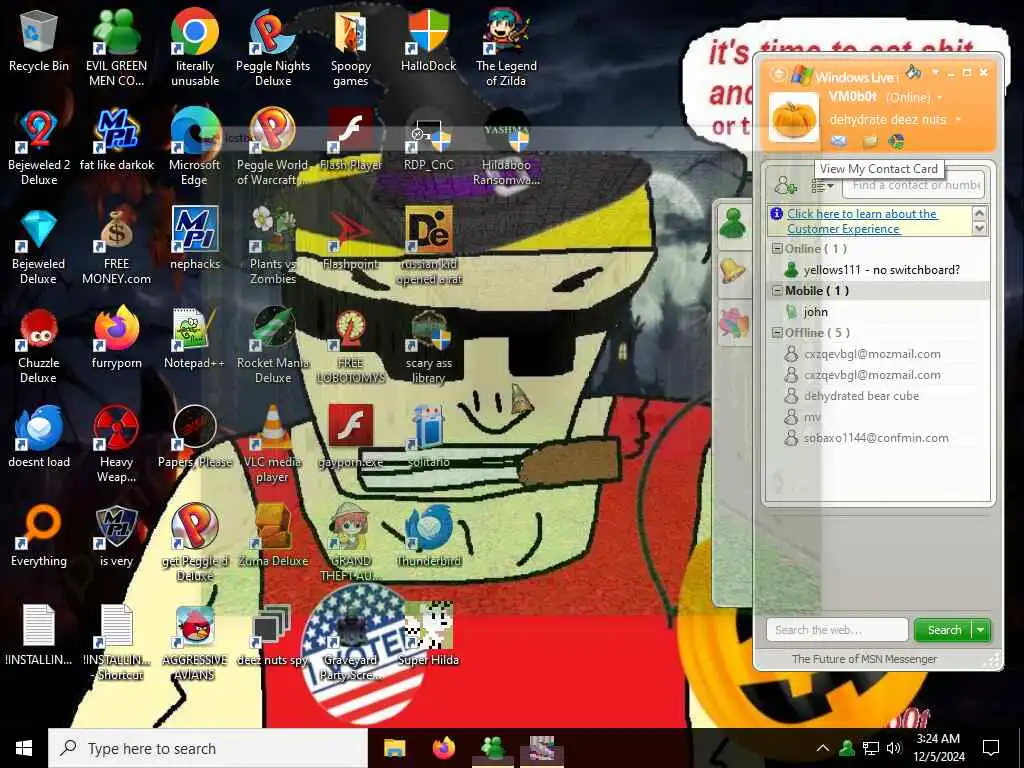Open Rocket Mania Deluxe desktop icon

point(273,345)
